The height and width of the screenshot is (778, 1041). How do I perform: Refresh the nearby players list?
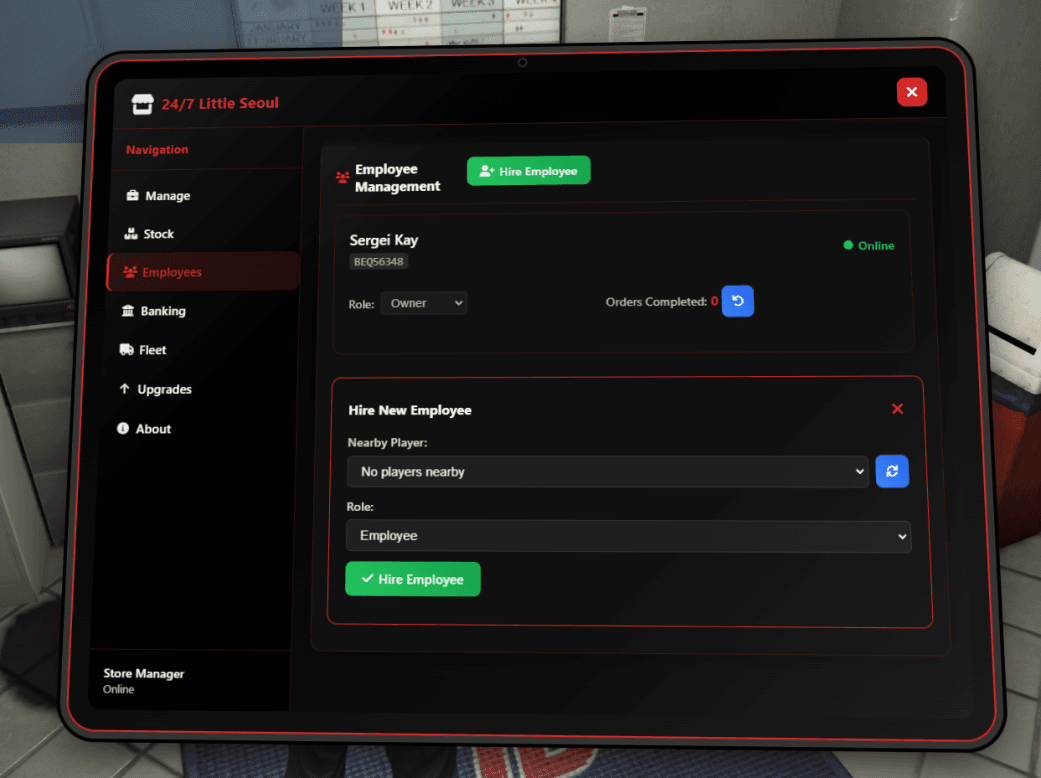[x=892, y=471]
